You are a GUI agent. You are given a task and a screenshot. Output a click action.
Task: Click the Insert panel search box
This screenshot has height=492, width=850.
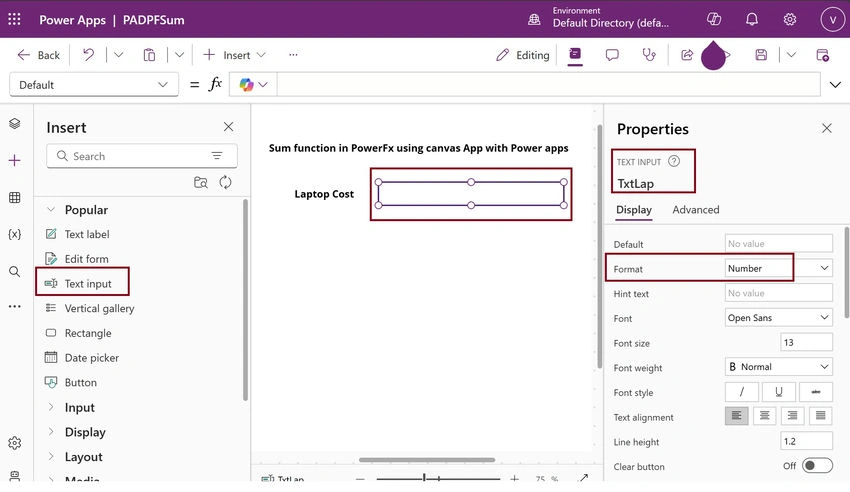pyautogui.click(x=142, y=156)
